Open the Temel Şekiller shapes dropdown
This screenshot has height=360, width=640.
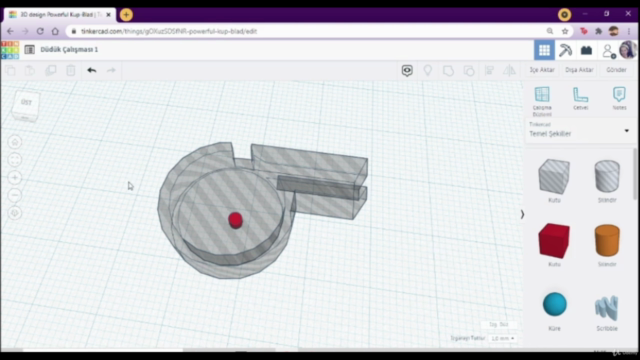click(x=579, y=130)
